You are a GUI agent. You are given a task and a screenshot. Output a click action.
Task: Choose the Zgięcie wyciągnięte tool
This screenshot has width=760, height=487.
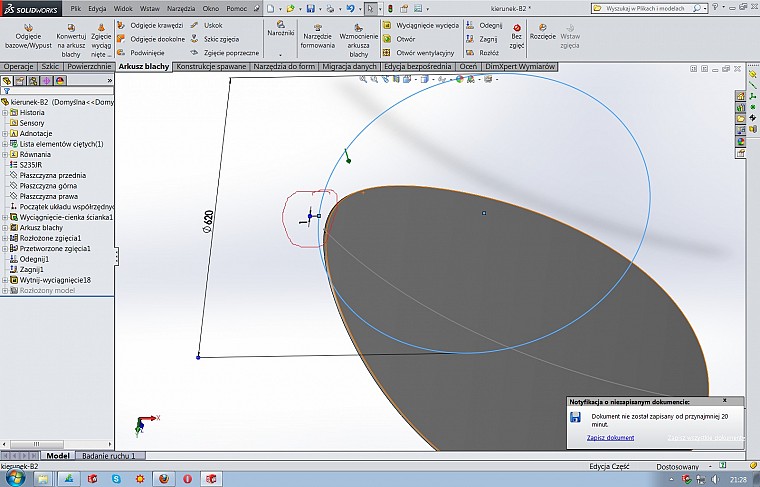(x=101, y=40)
